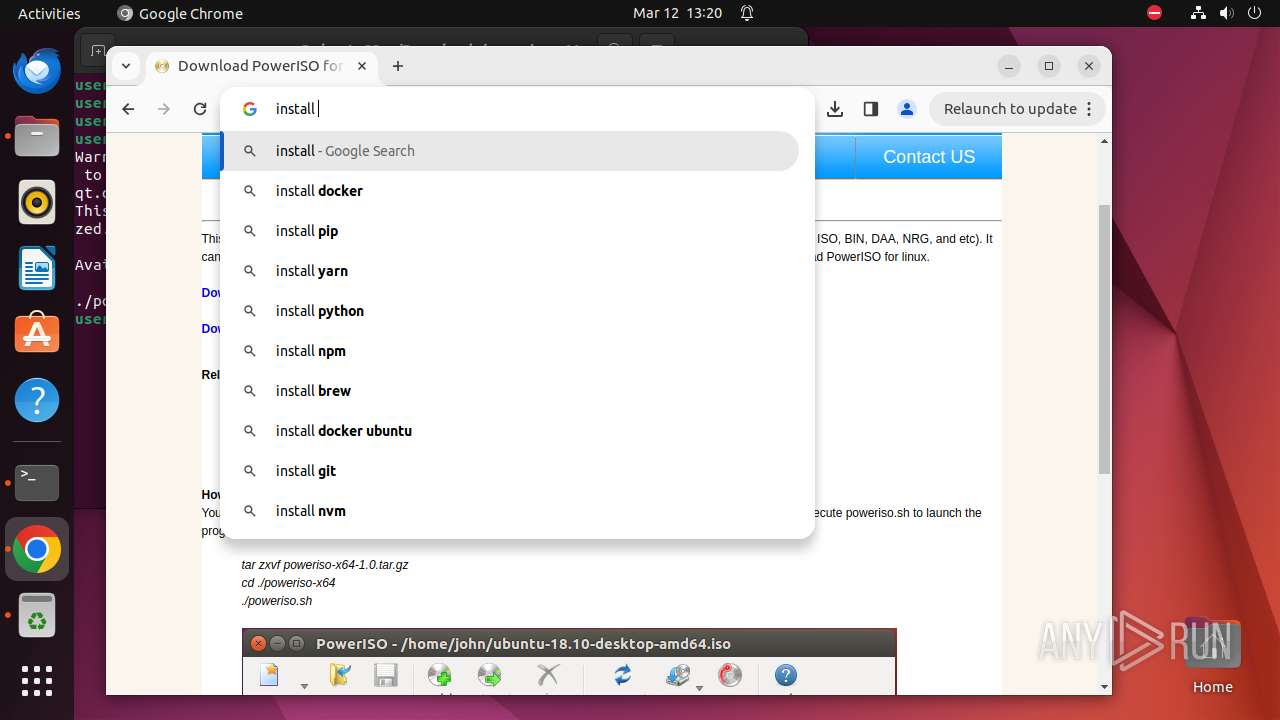
Task: Close the Download PowerISO tab
Action: 362,66
